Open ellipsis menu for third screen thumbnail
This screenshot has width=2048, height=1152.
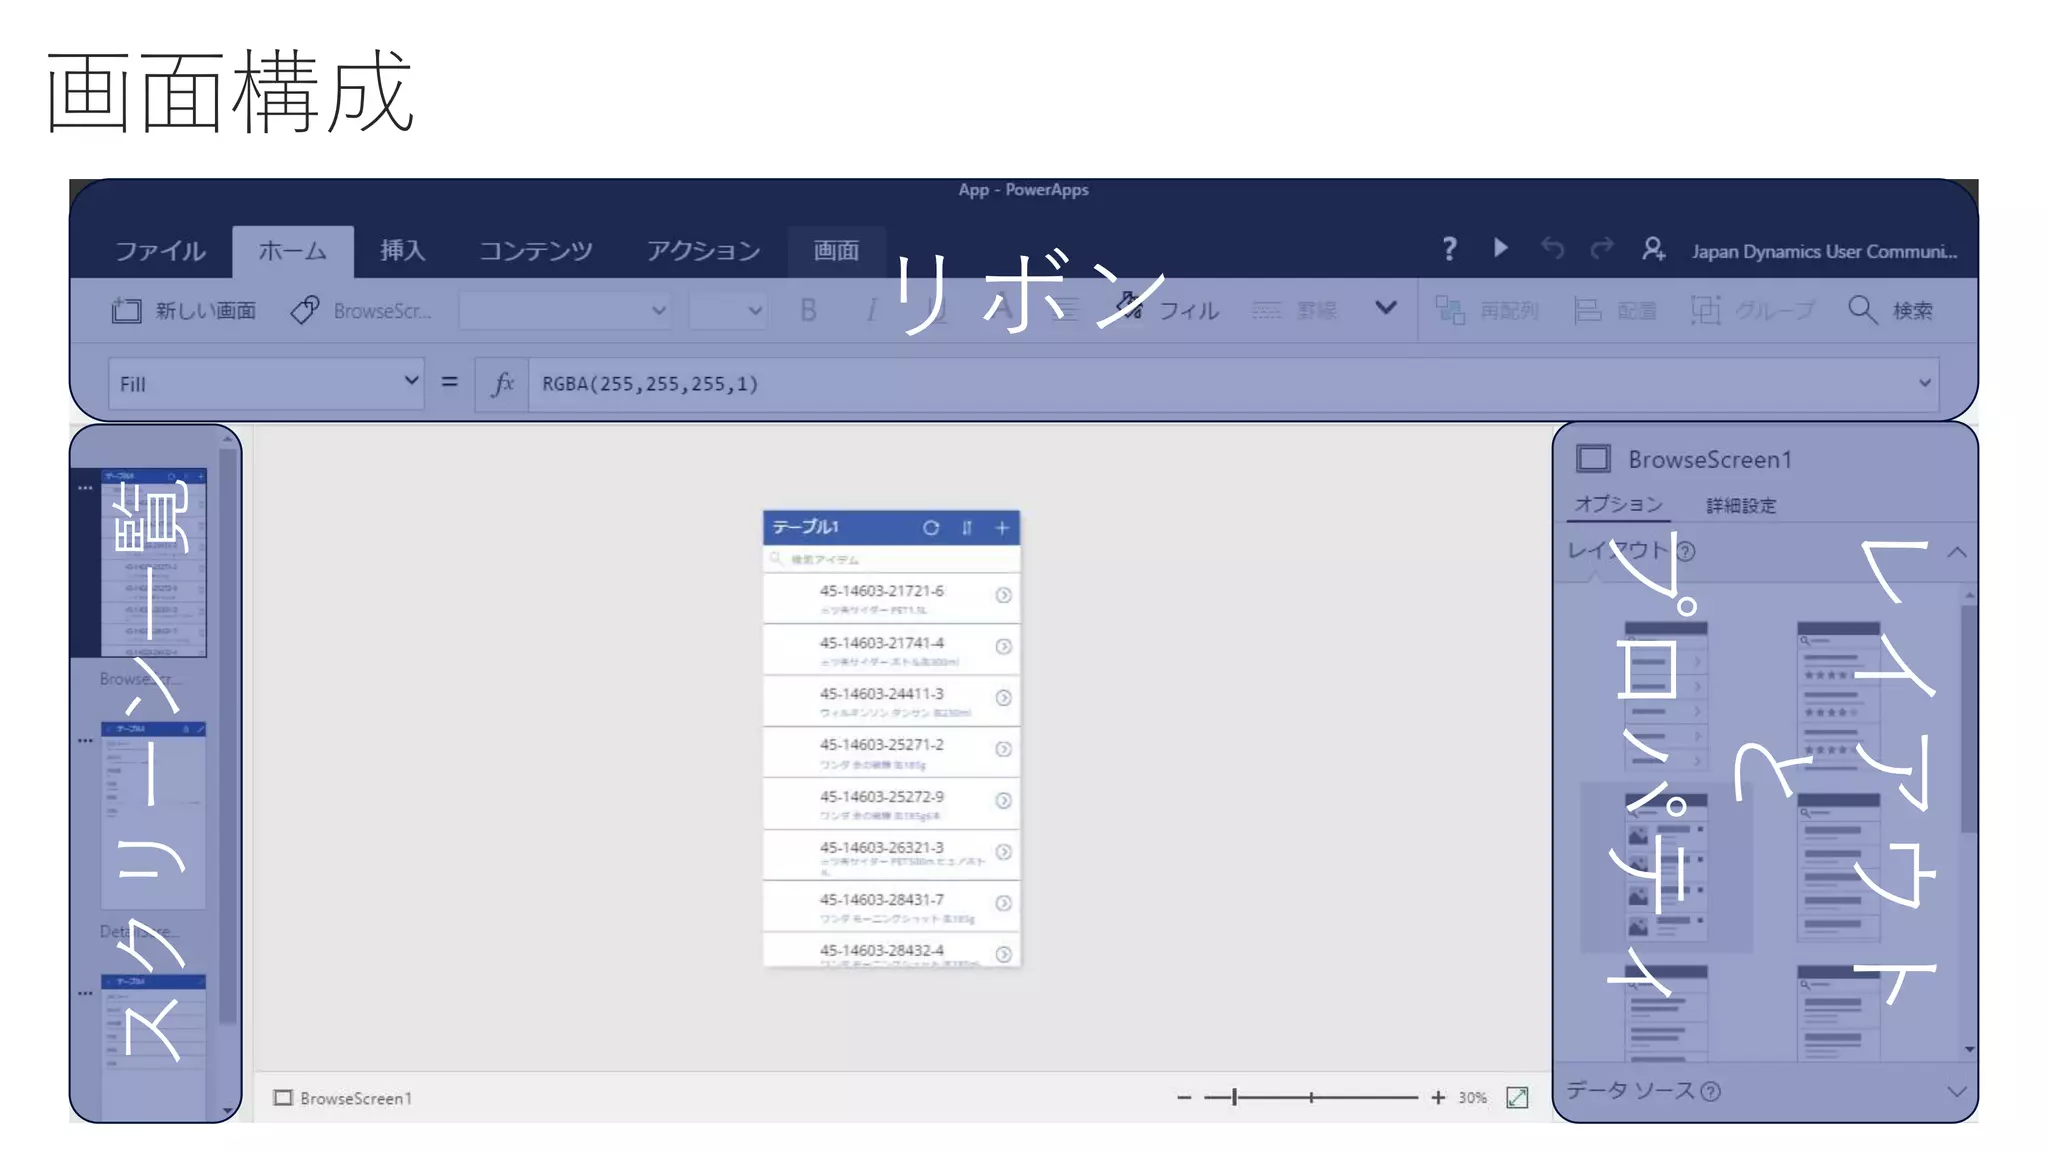click(85, 994)
